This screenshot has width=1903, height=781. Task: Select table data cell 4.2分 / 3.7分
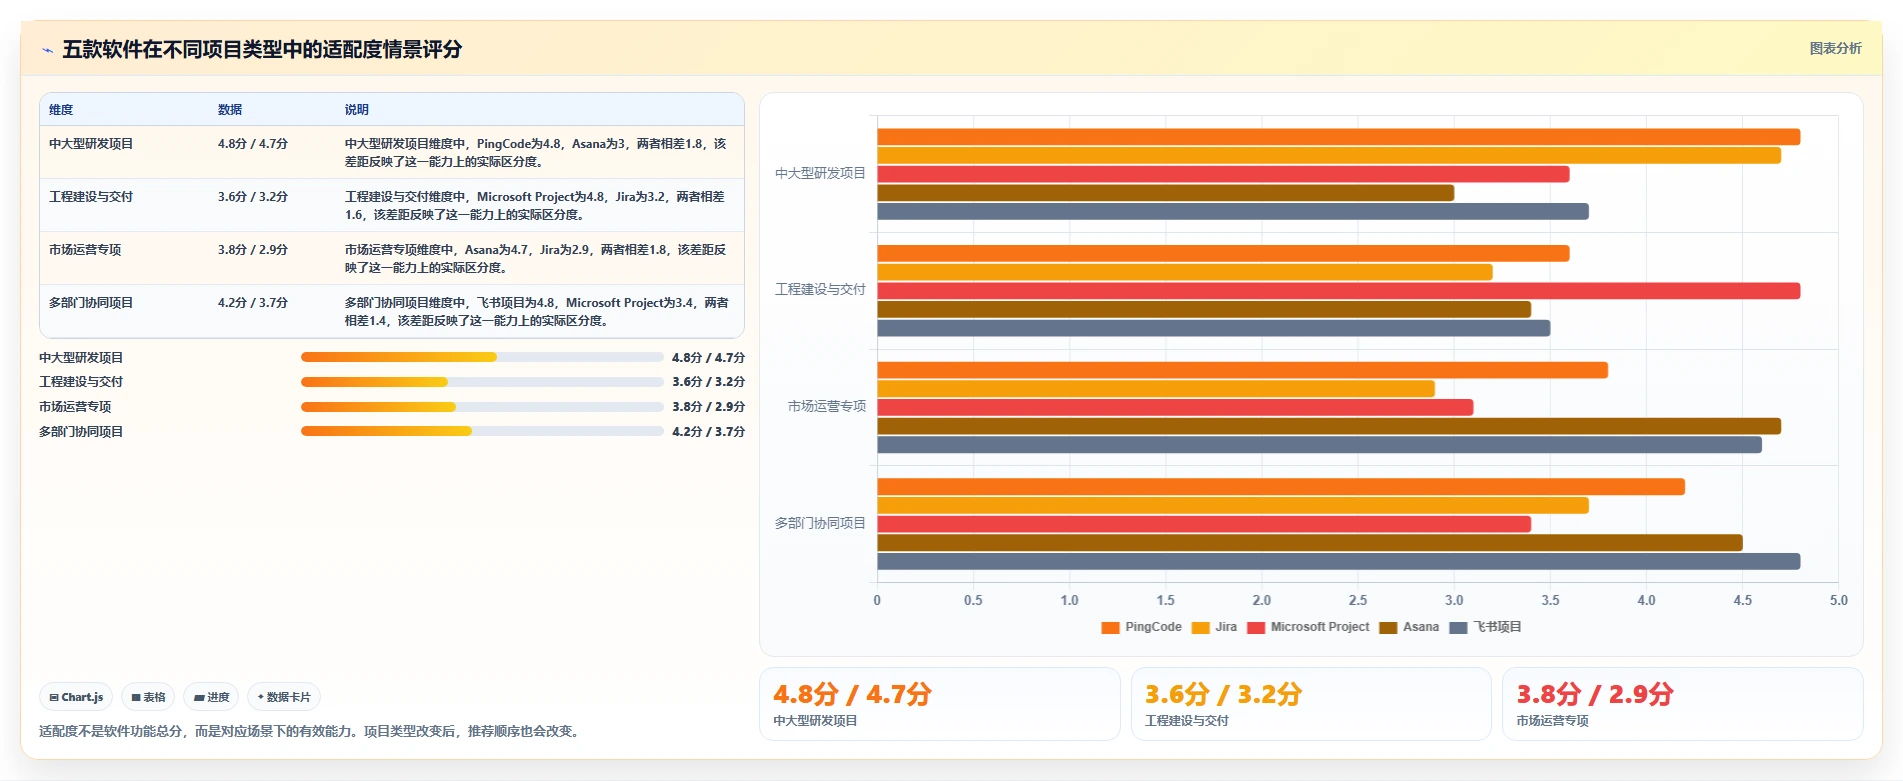pos(253,303)
